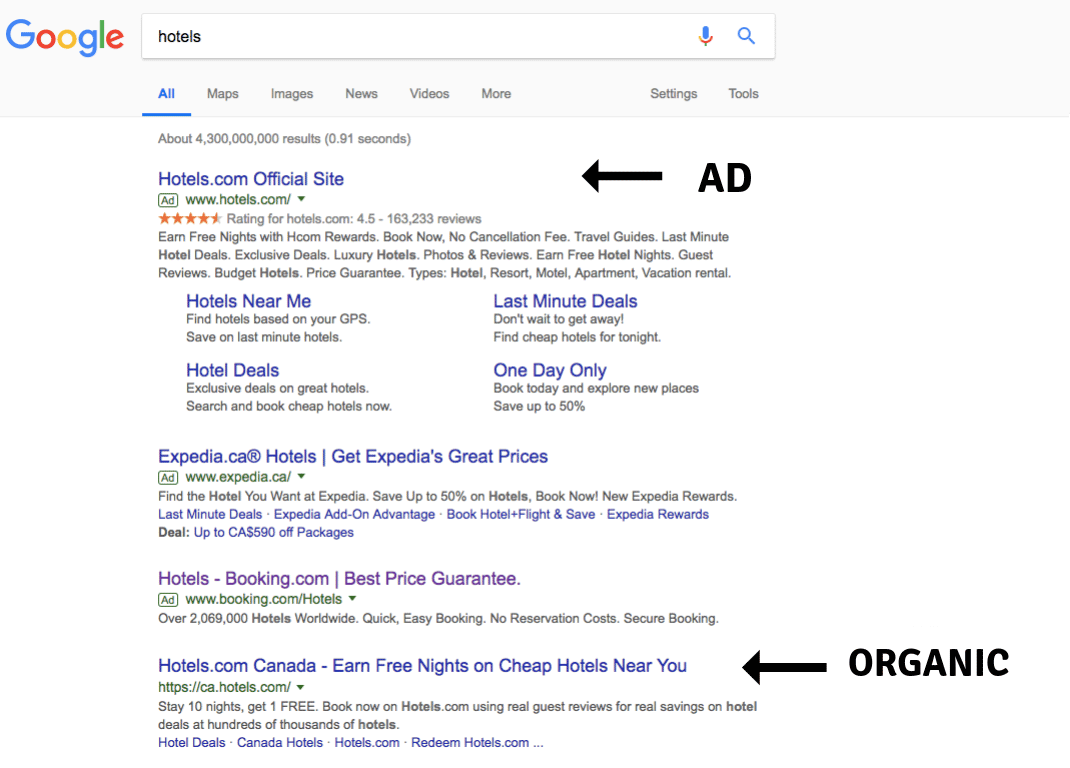This screenshot has height=768, width=1070.
Task: Open dropdown arrow next to www.expedia.ca
Action: click(x=301, y=477)
